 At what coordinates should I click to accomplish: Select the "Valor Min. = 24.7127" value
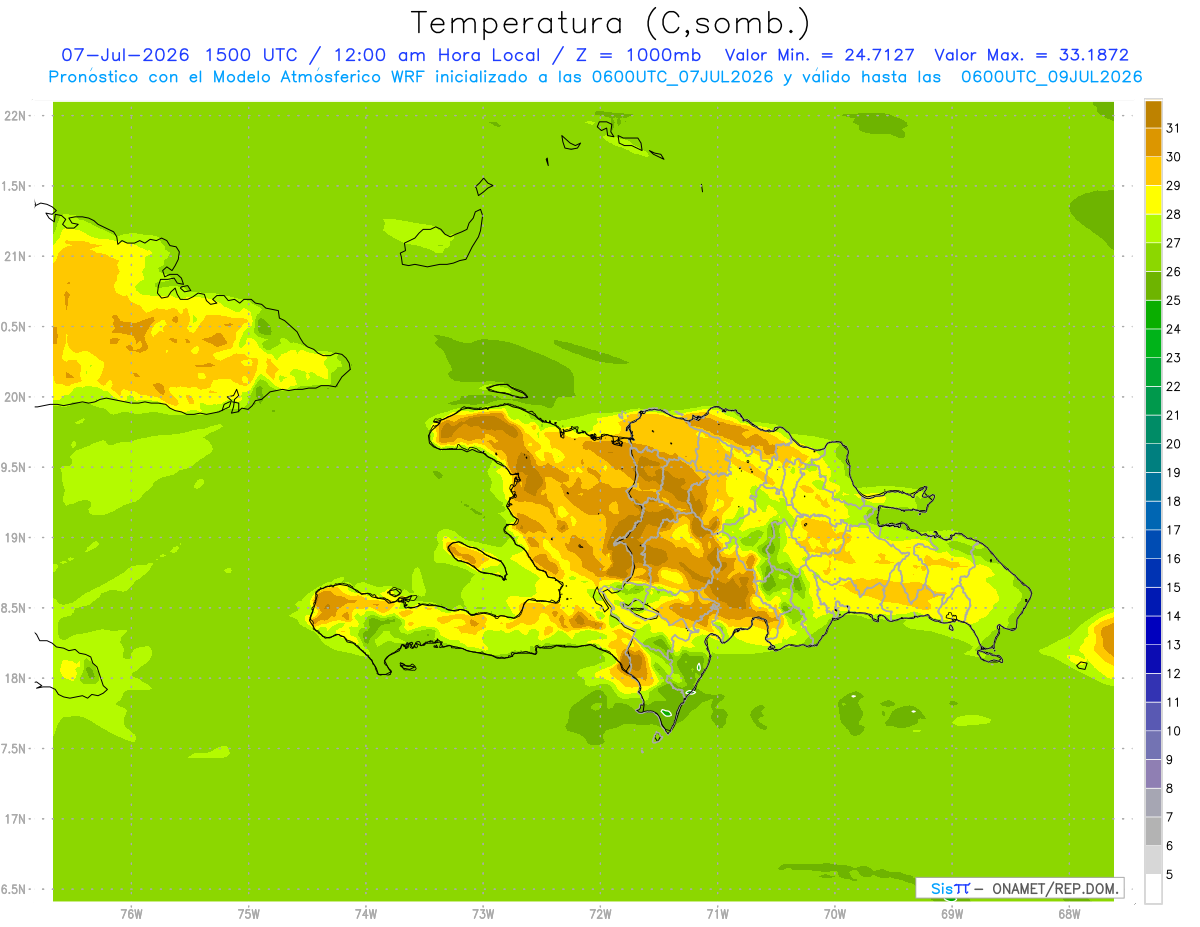[x=819, y=55]
